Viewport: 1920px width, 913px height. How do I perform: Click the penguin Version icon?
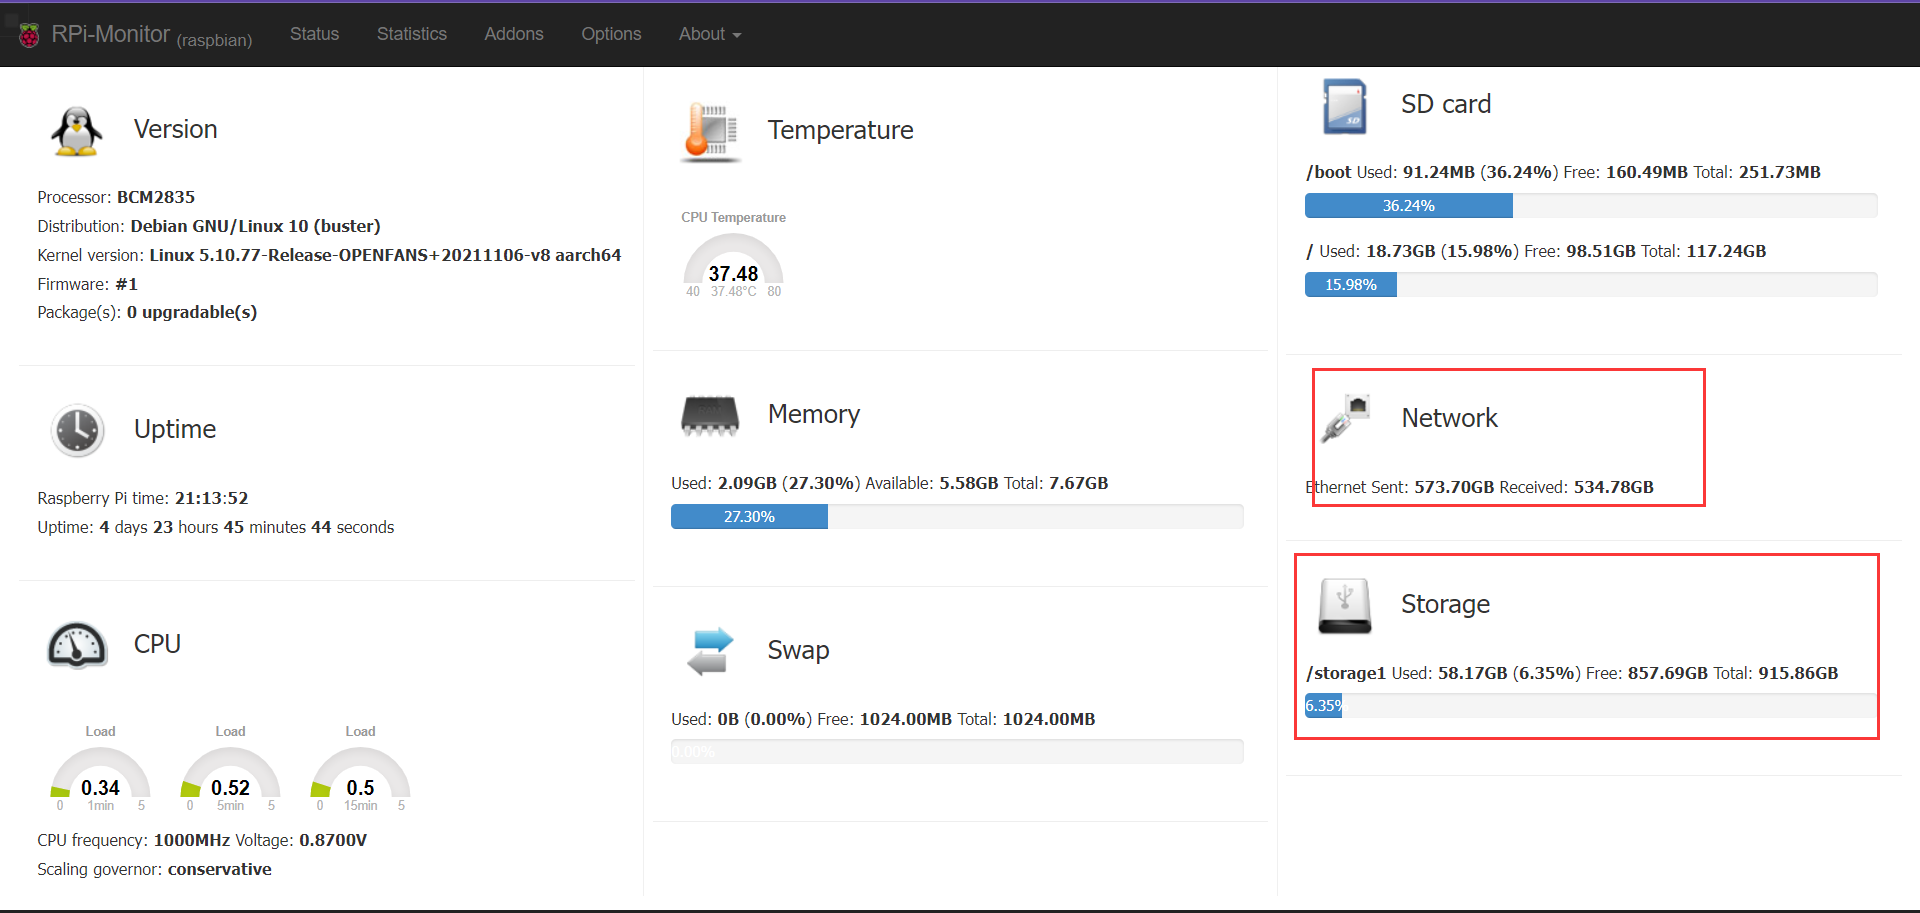pos(76,131)
